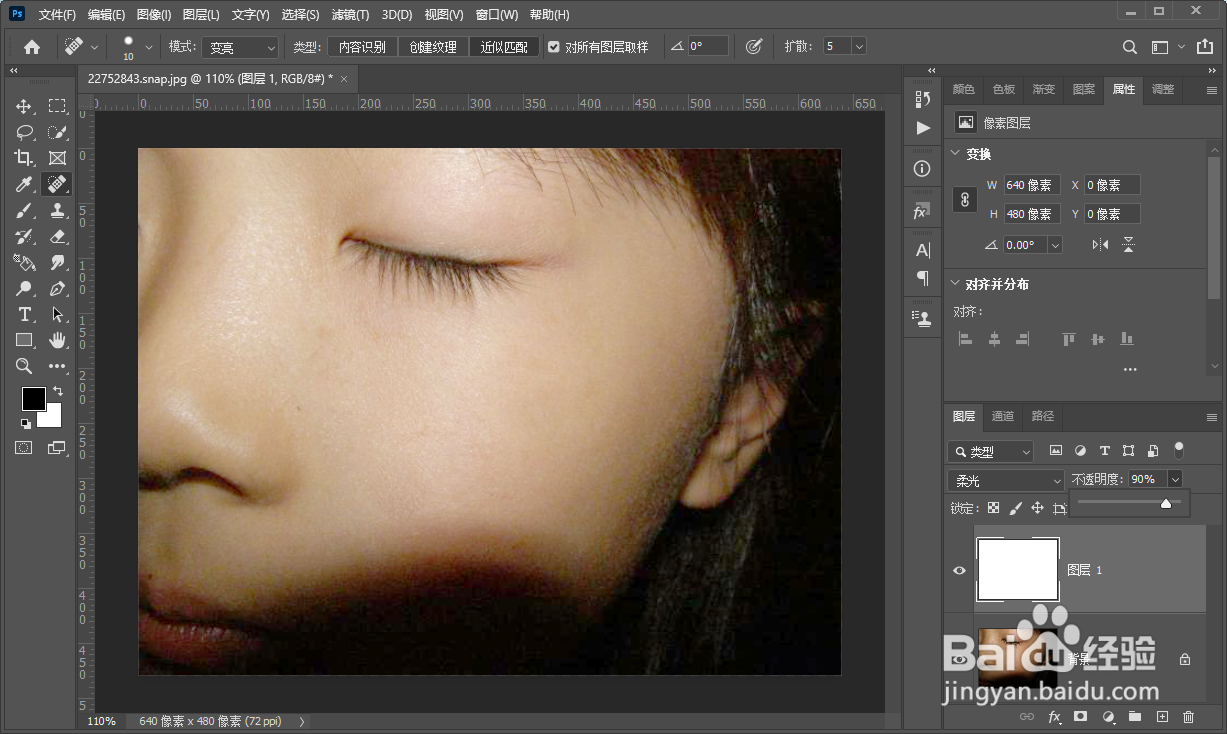Choose the 创建纹理 type button
The width and height of the screenshot is (1227, 734).
(x=433, y=47)
